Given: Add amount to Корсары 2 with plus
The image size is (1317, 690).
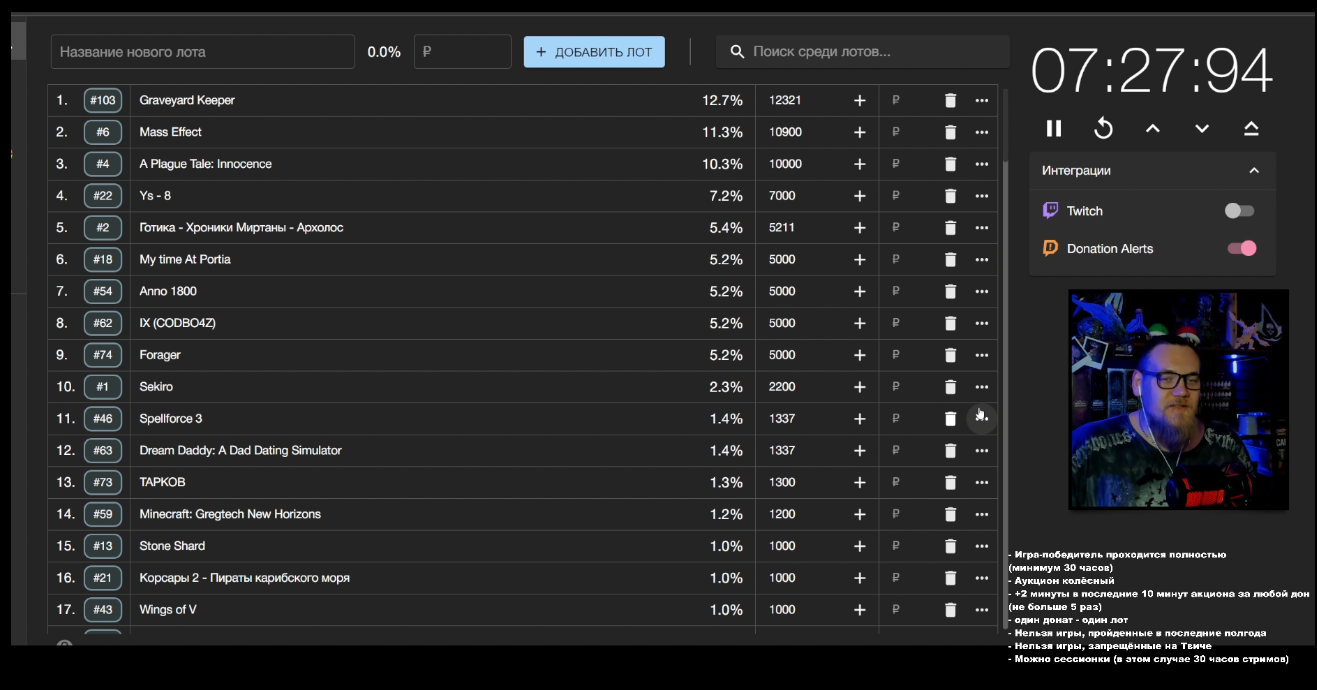Looking at the screenshot, I should [859, 578].
